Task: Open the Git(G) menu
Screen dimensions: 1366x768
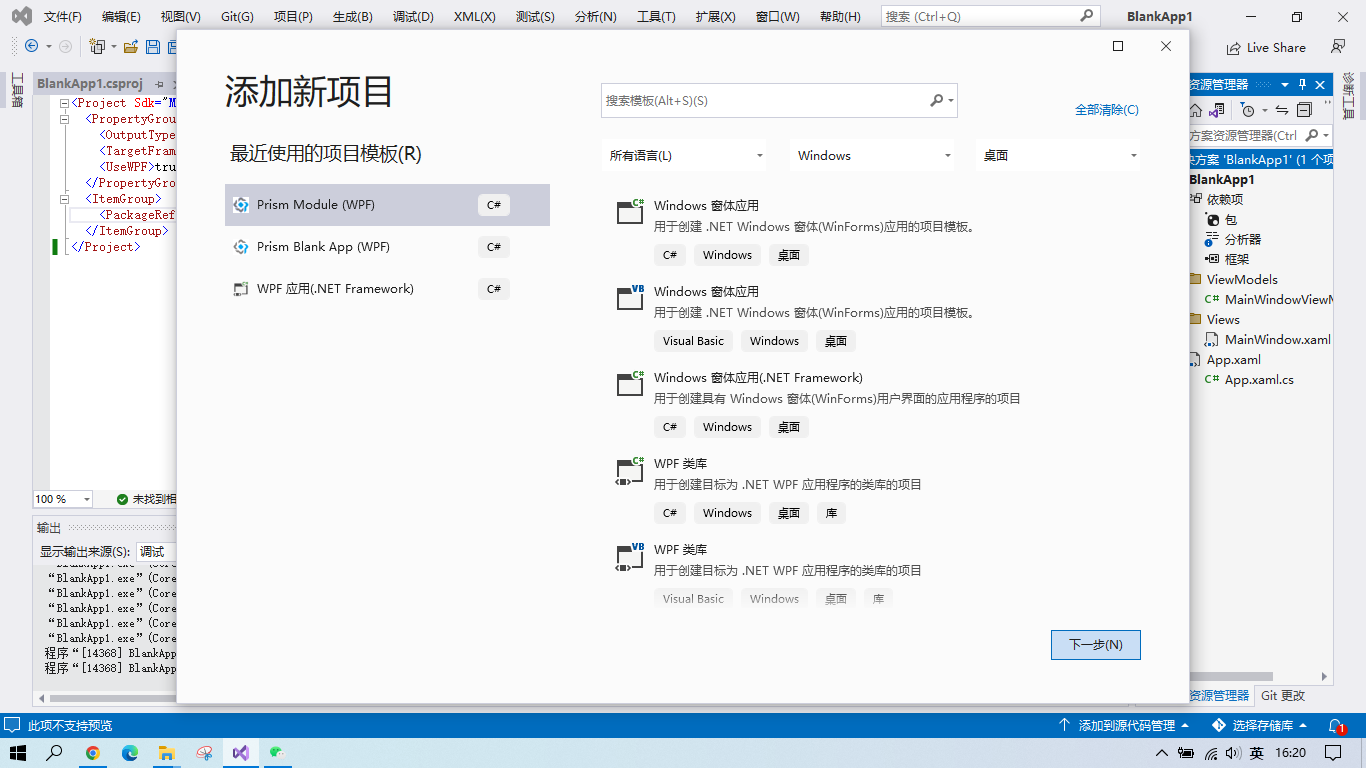Action: (236, 16)
